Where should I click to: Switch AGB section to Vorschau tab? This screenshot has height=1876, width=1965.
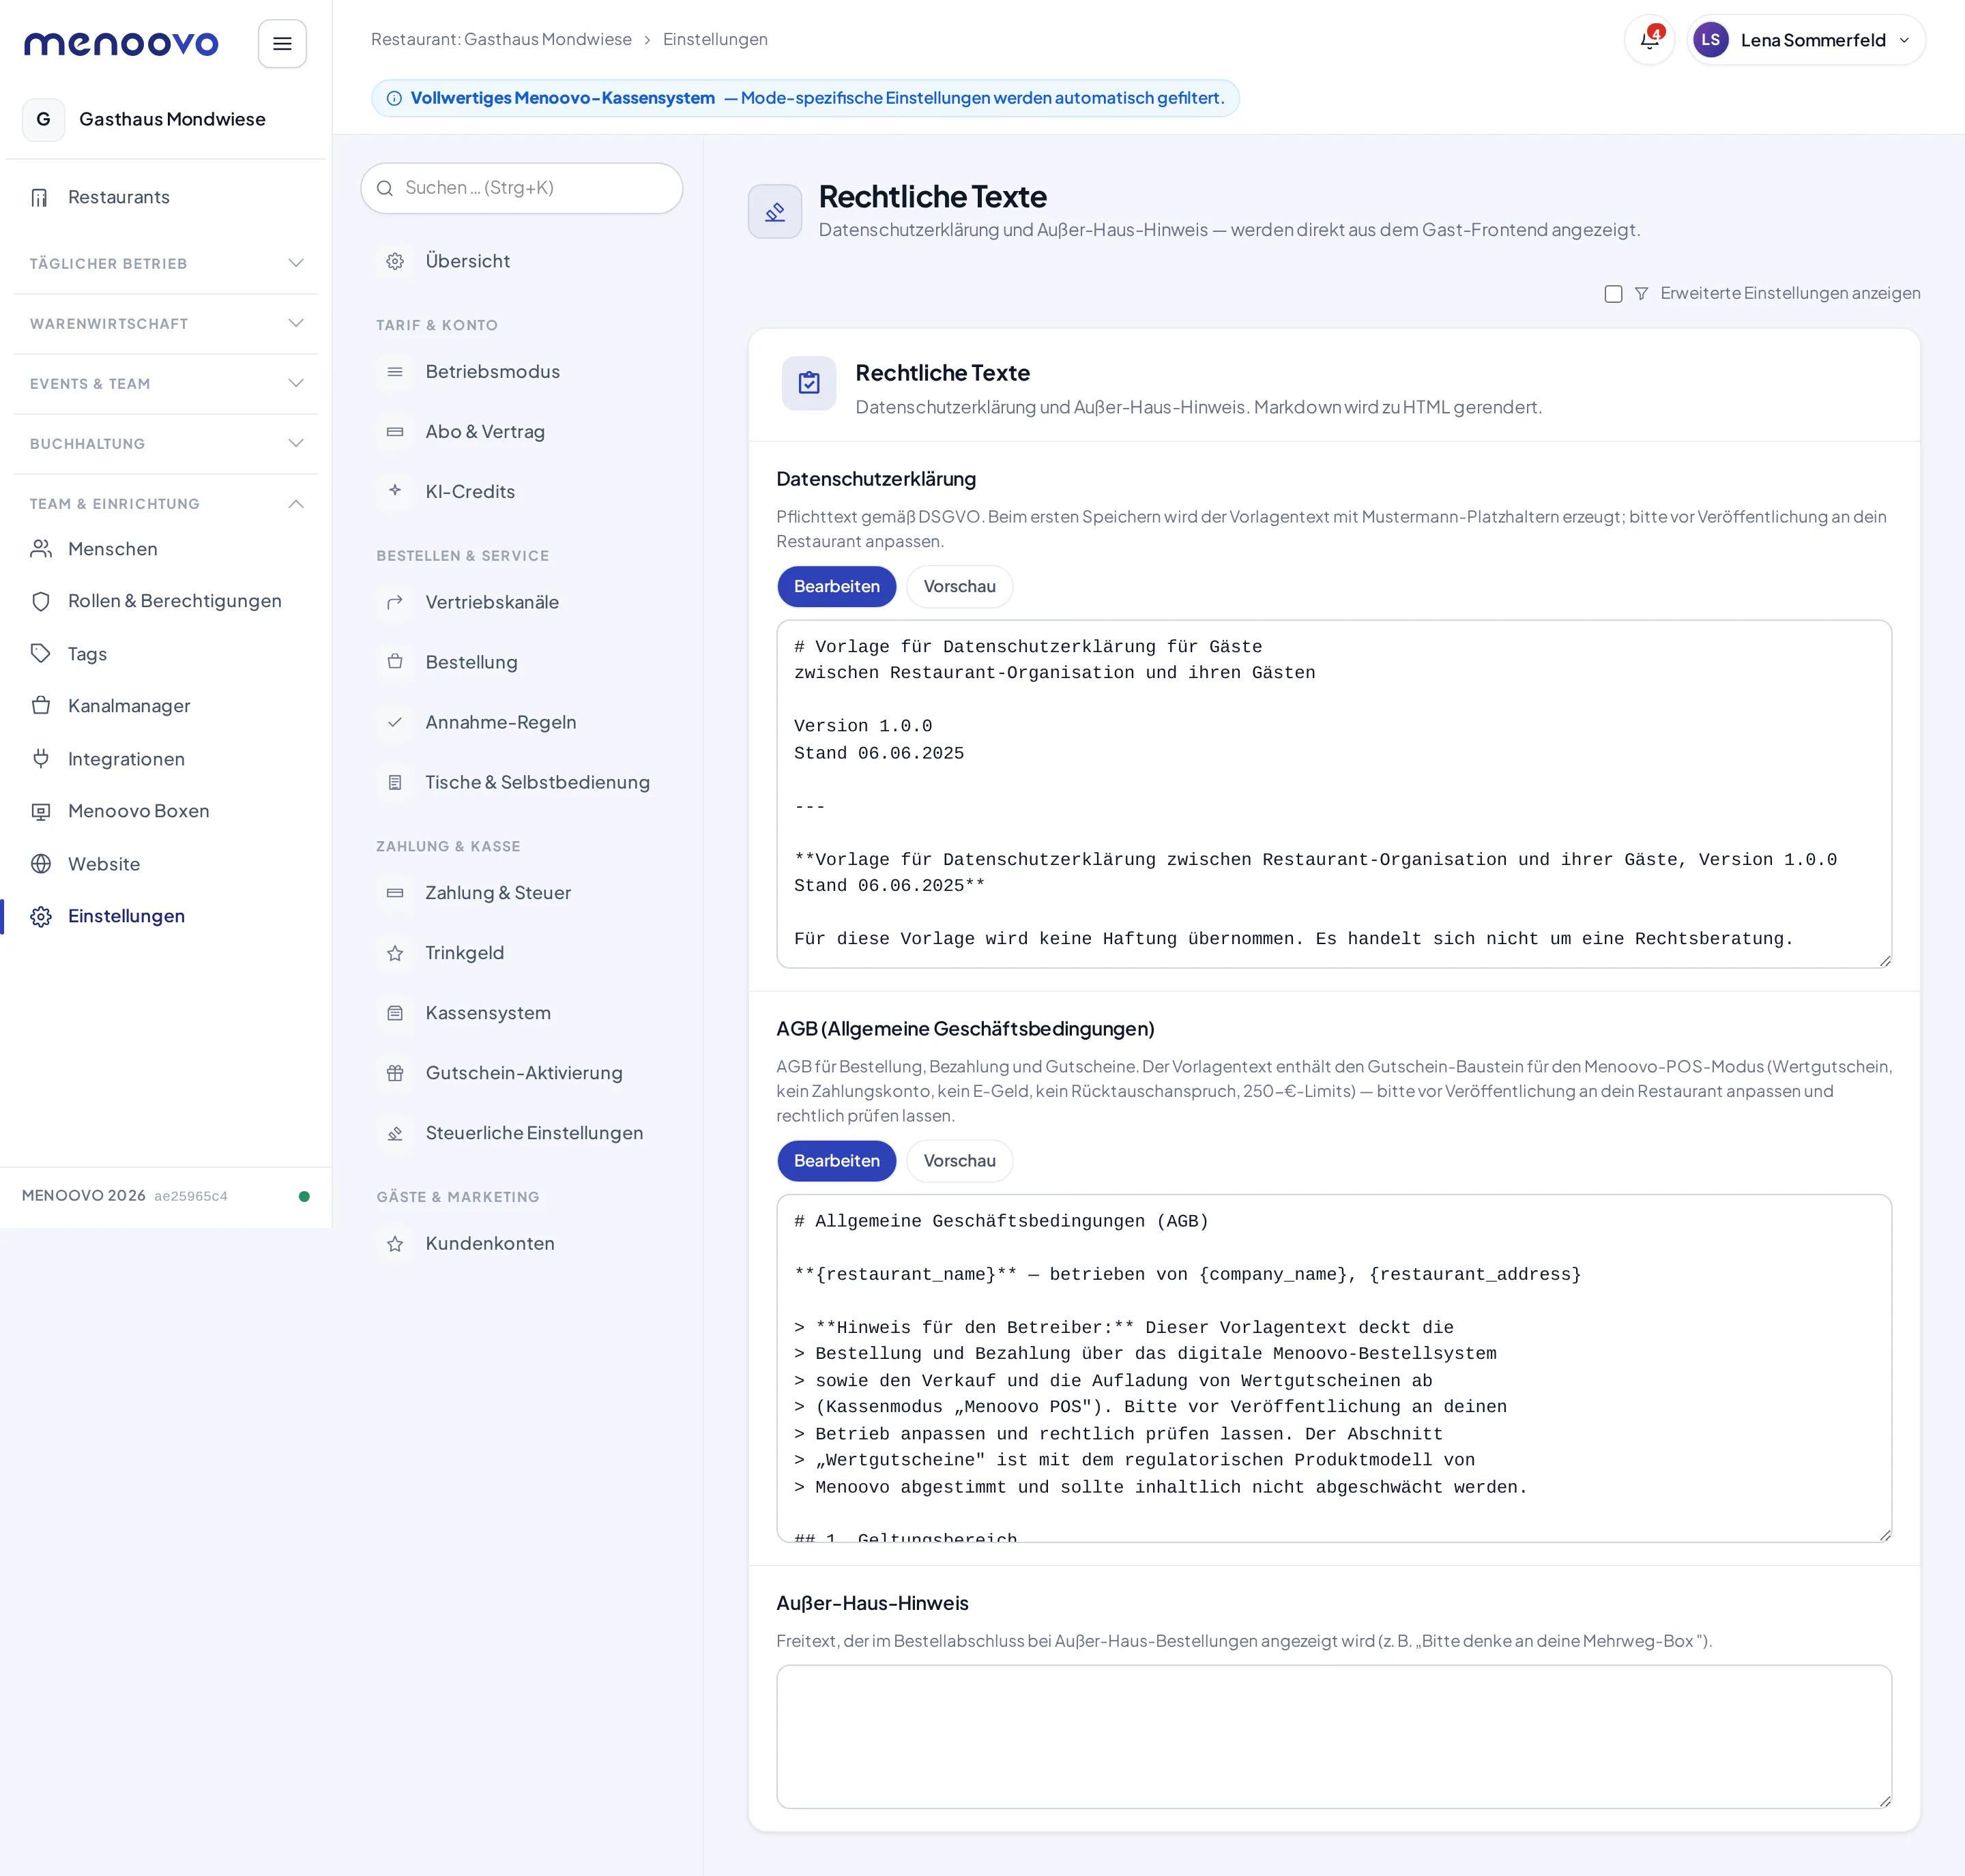[959, 1161]
